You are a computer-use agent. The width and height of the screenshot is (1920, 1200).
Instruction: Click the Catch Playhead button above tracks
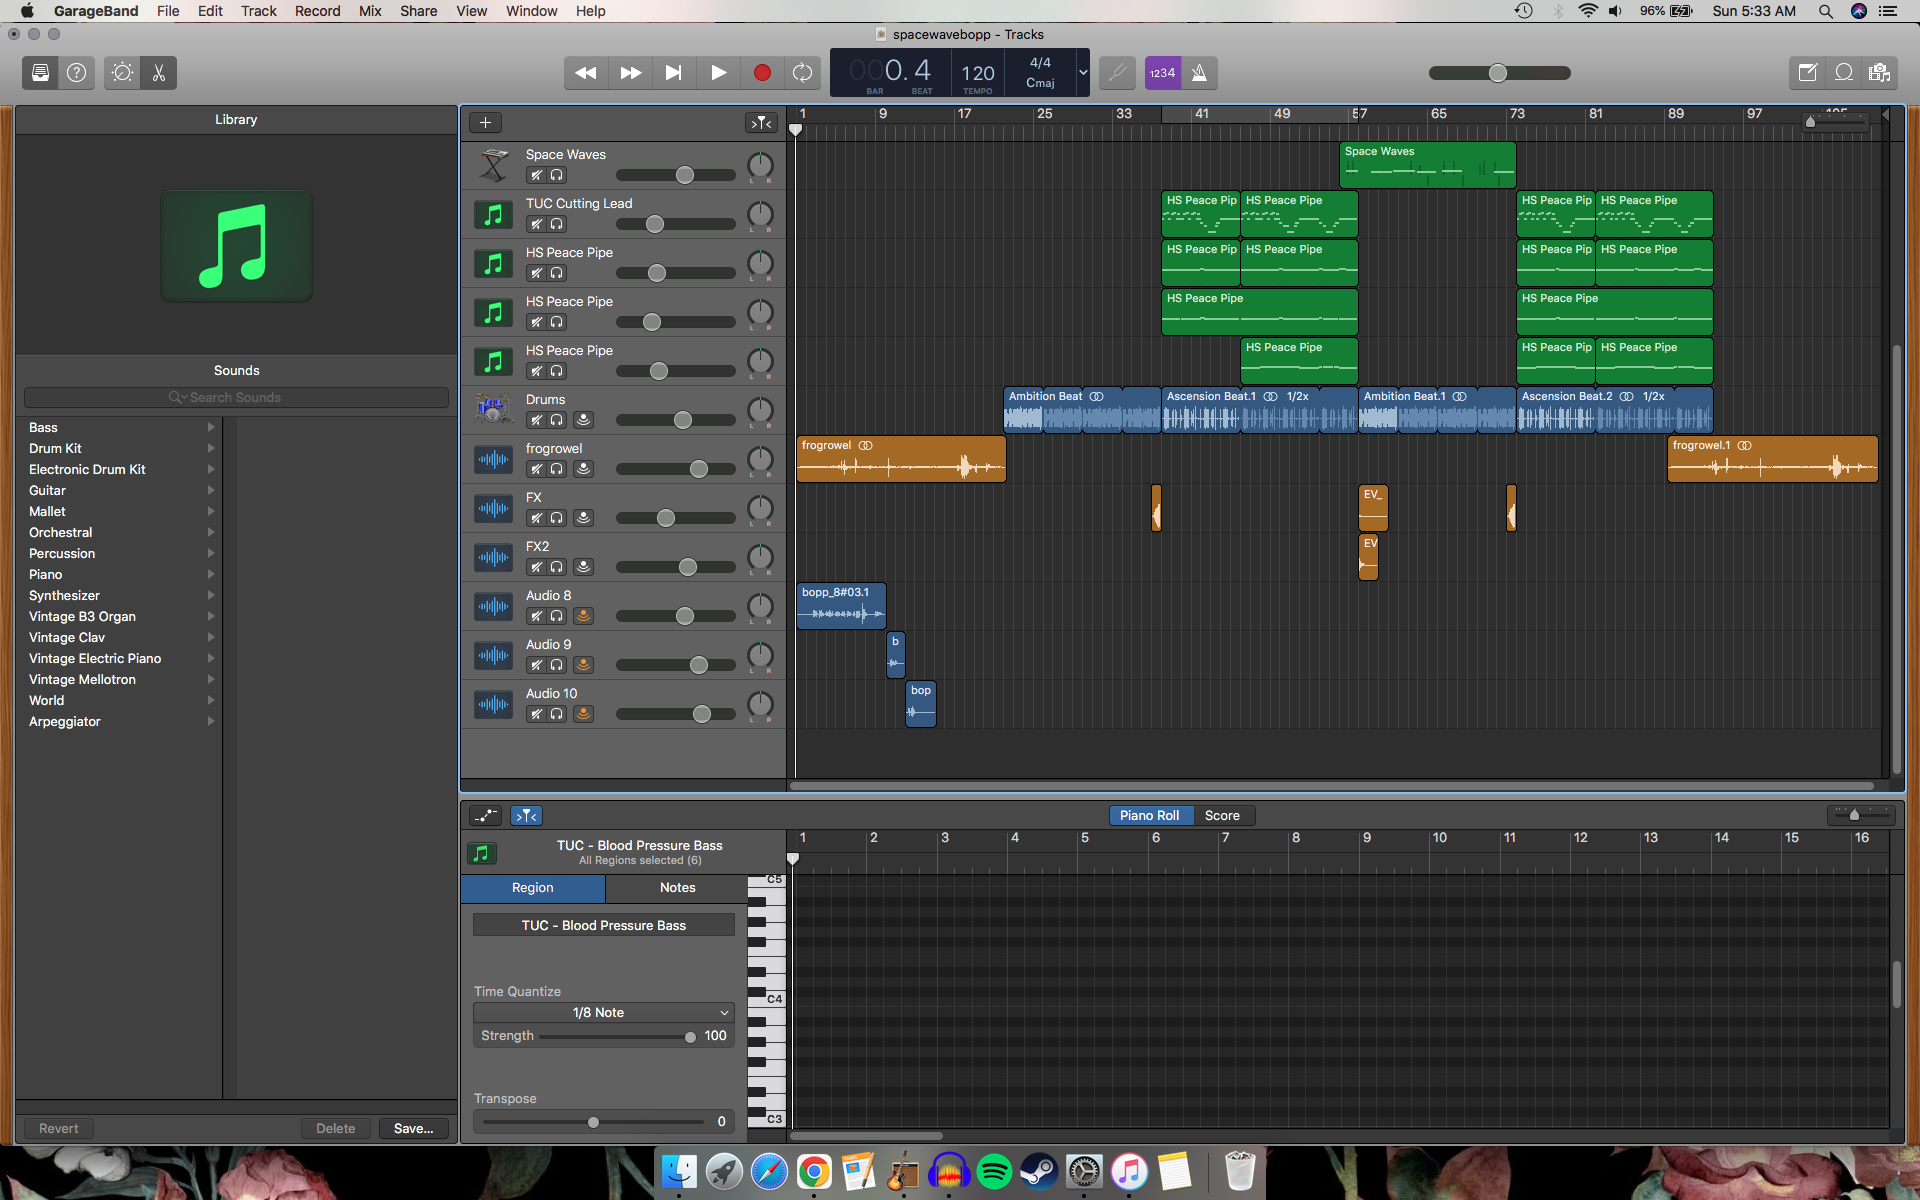761,123
